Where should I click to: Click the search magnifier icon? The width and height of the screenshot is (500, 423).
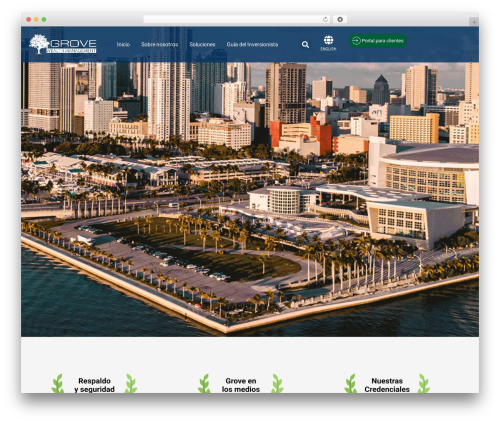tap(305, 44)
